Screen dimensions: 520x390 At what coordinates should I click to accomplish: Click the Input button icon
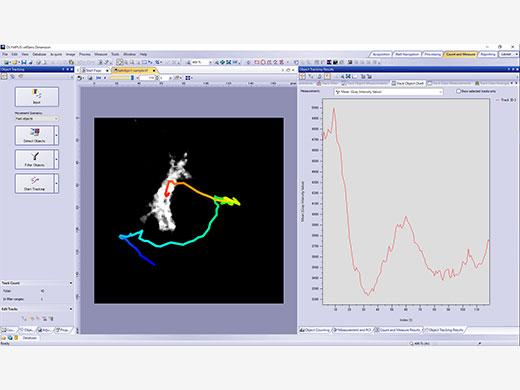tap(37, 97)
